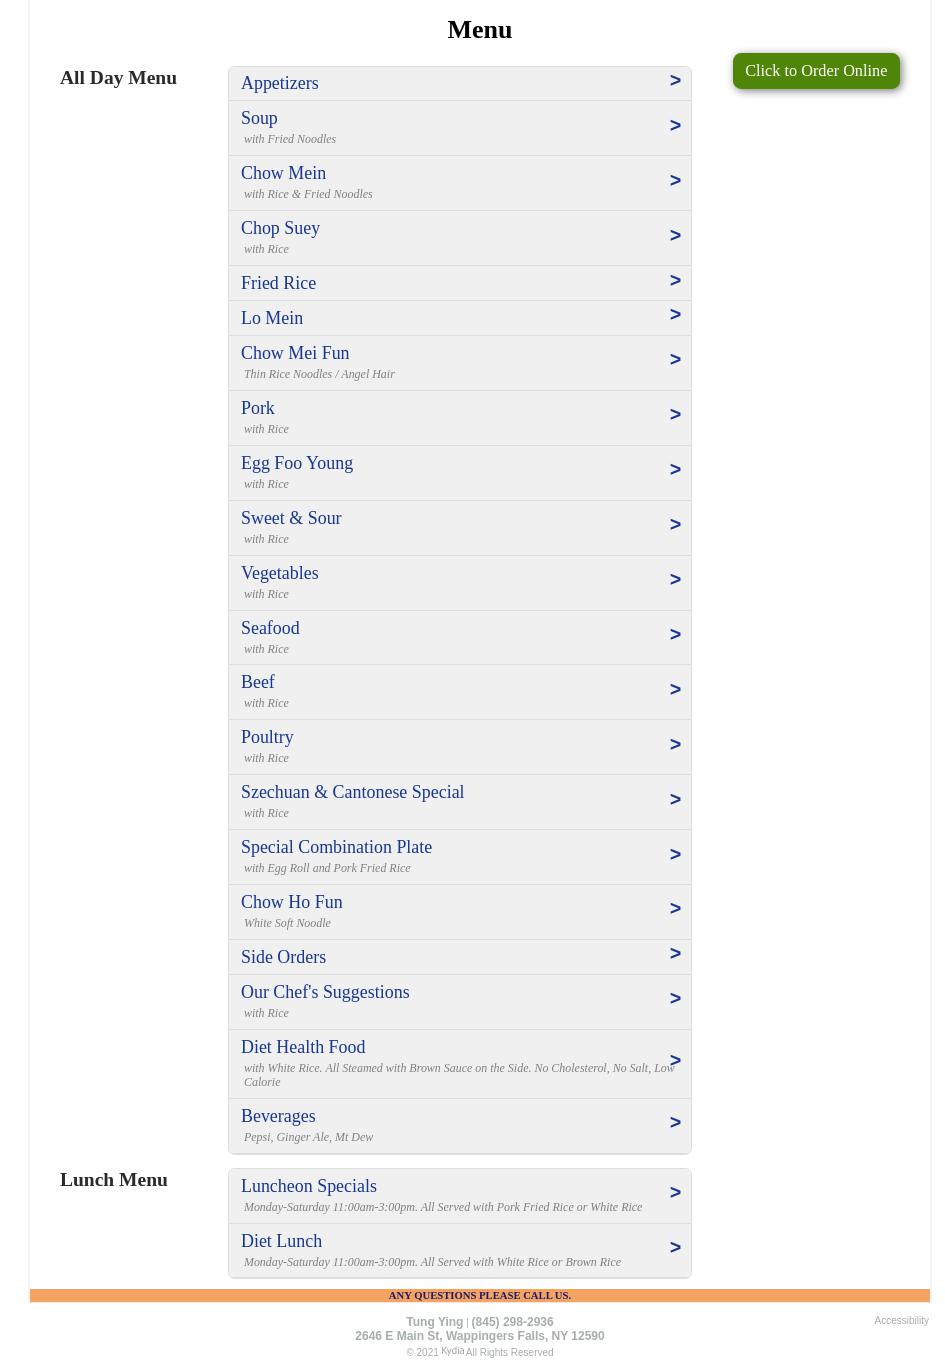Click the chevron on the Beef row
Image resolution: width=945 pixels, height=1365 pixels.
(x=675, y=690)
